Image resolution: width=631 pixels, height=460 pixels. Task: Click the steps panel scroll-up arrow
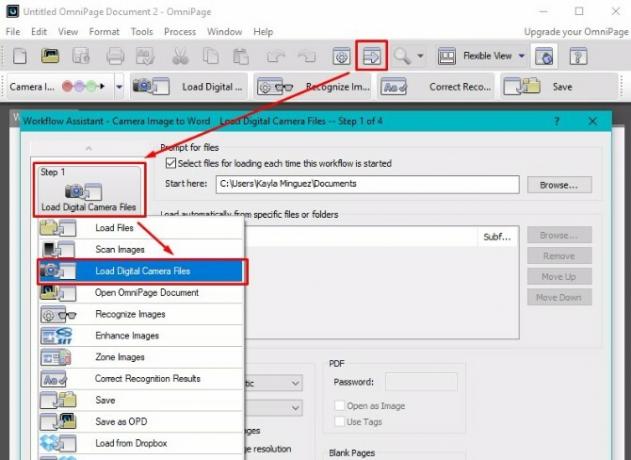point(89,149)
